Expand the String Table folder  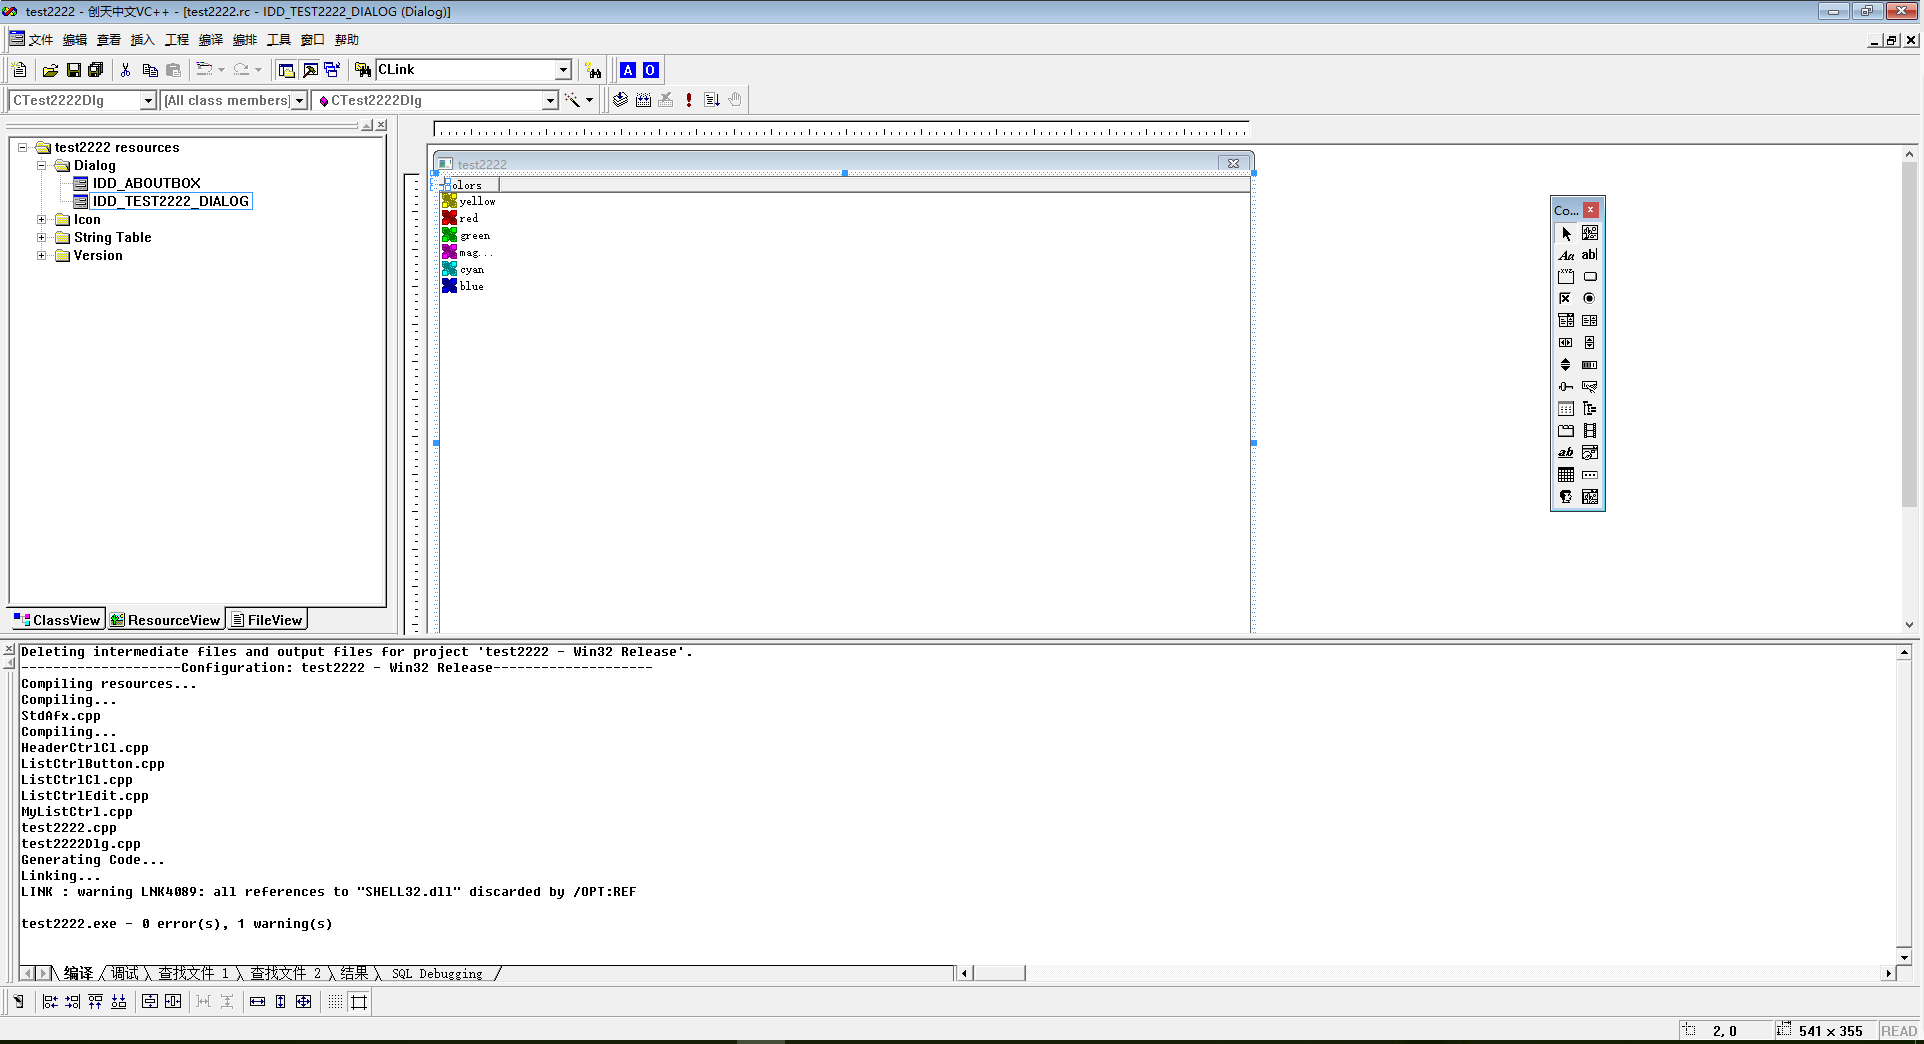click(x=42, y=238)
